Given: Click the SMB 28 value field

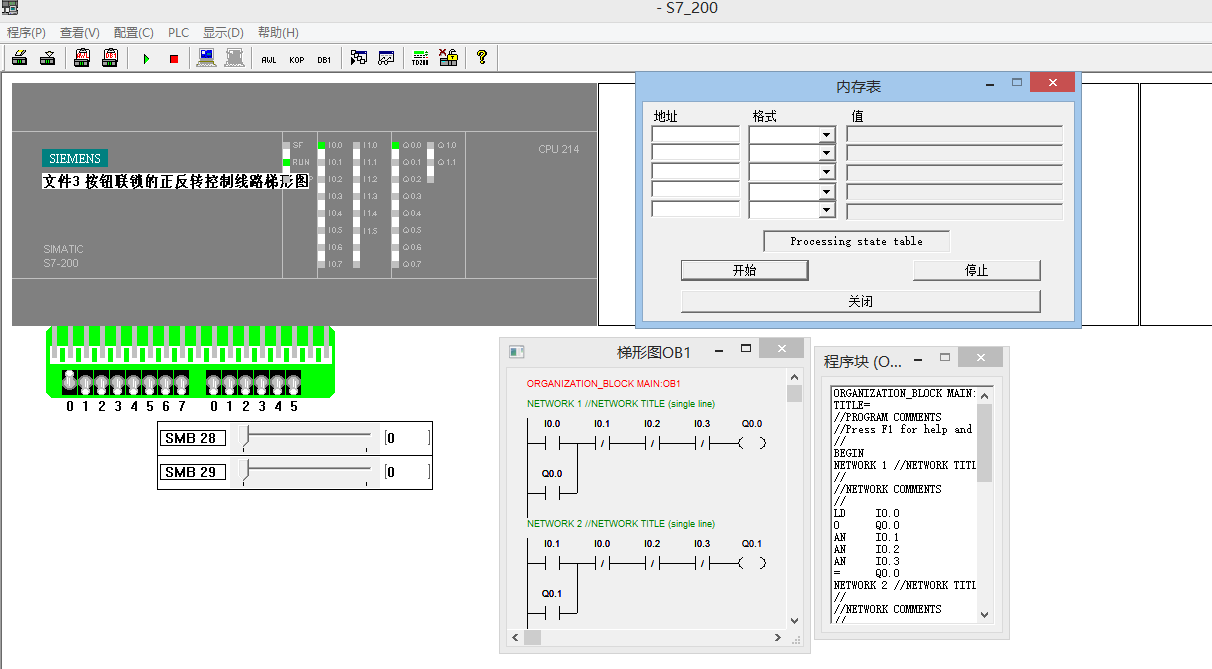Looking at the screenshot, I should tap(408, 438).
